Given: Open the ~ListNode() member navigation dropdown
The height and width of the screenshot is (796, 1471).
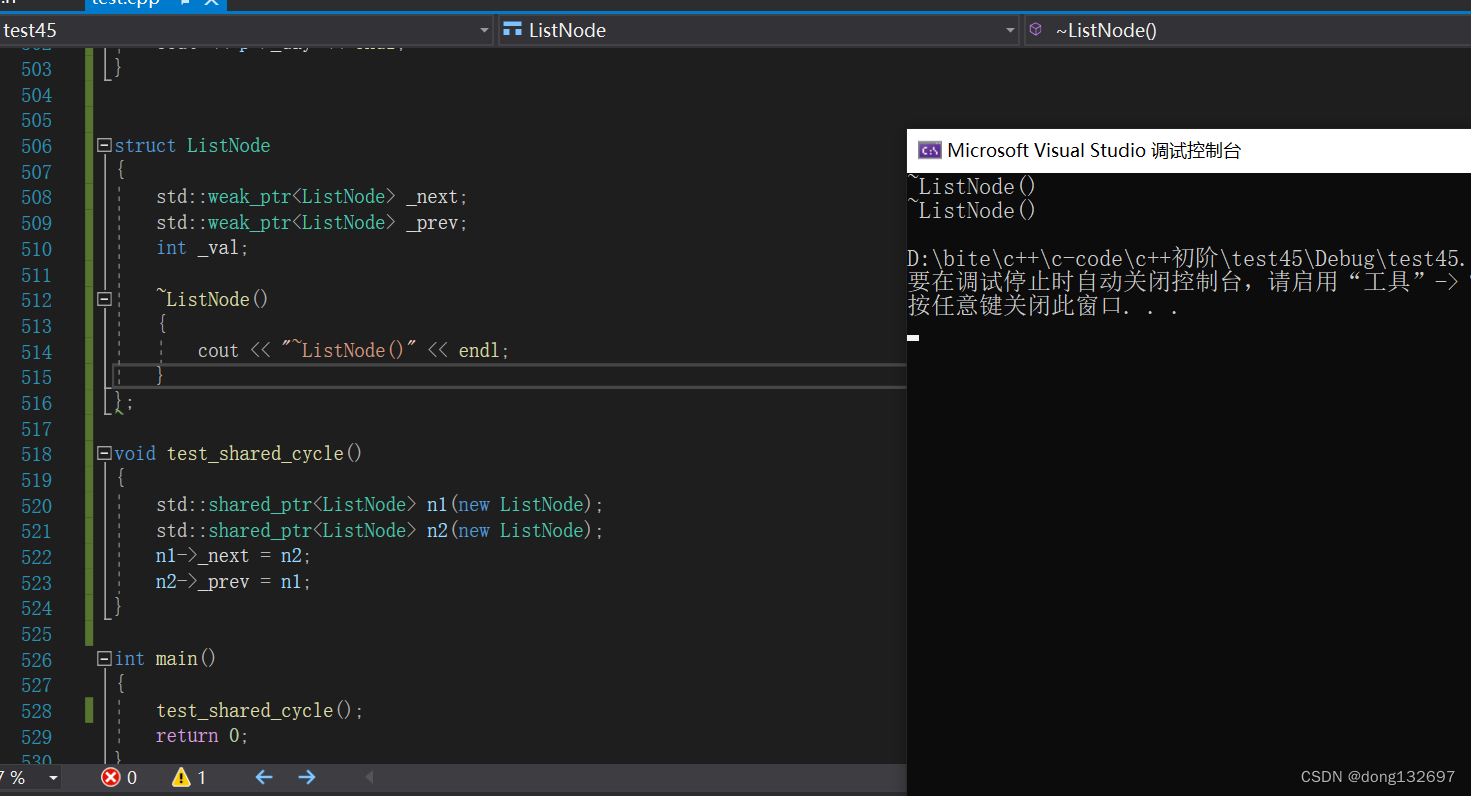Looking at the screenshot, I should coord(1247,30).
